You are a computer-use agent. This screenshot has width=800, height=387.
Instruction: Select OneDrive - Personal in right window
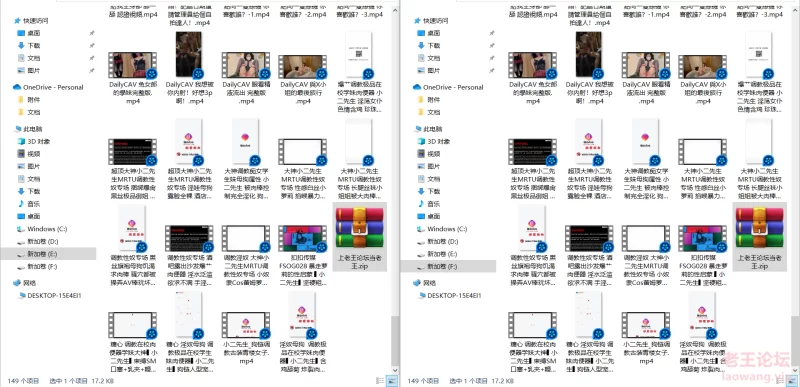click(448, 87)
